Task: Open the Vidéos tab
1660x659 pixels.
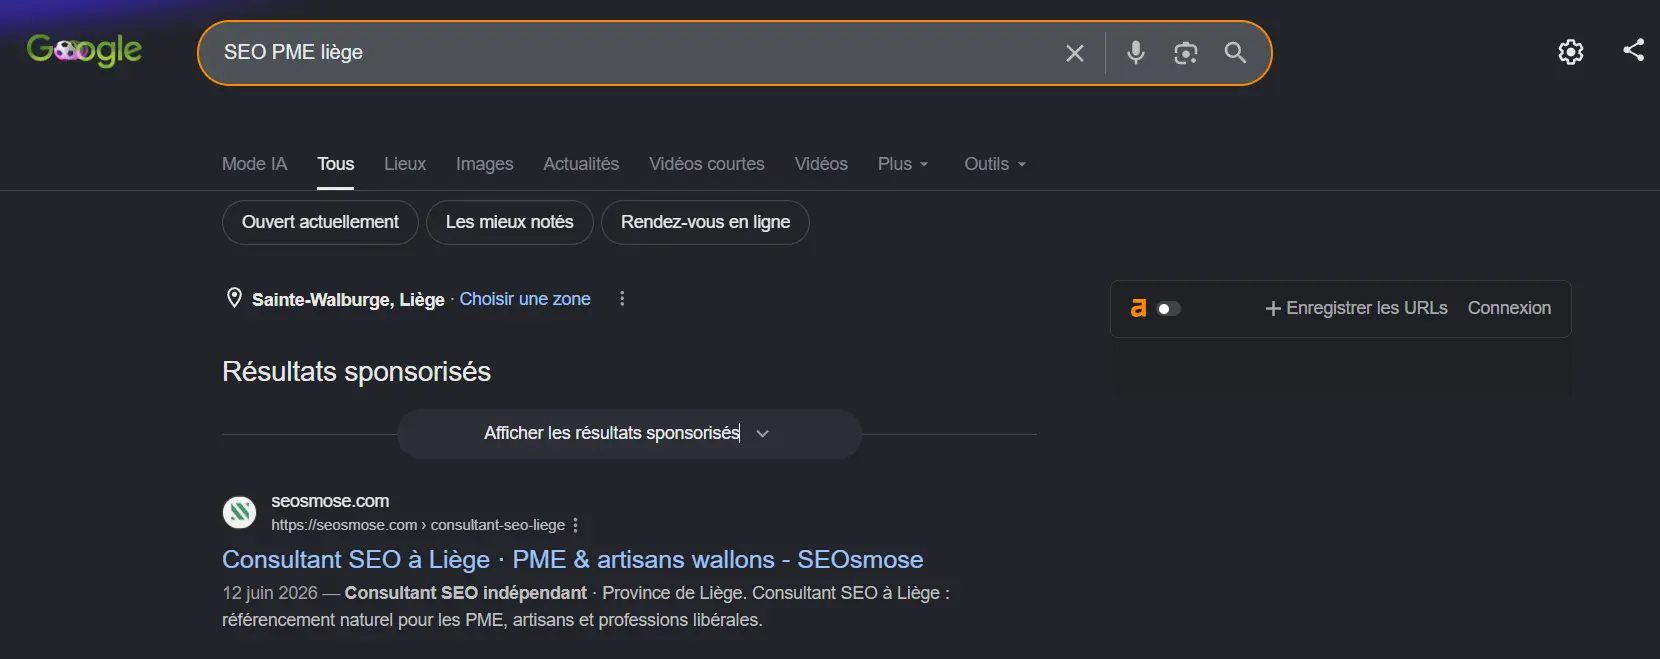Action: coord(821,164)
